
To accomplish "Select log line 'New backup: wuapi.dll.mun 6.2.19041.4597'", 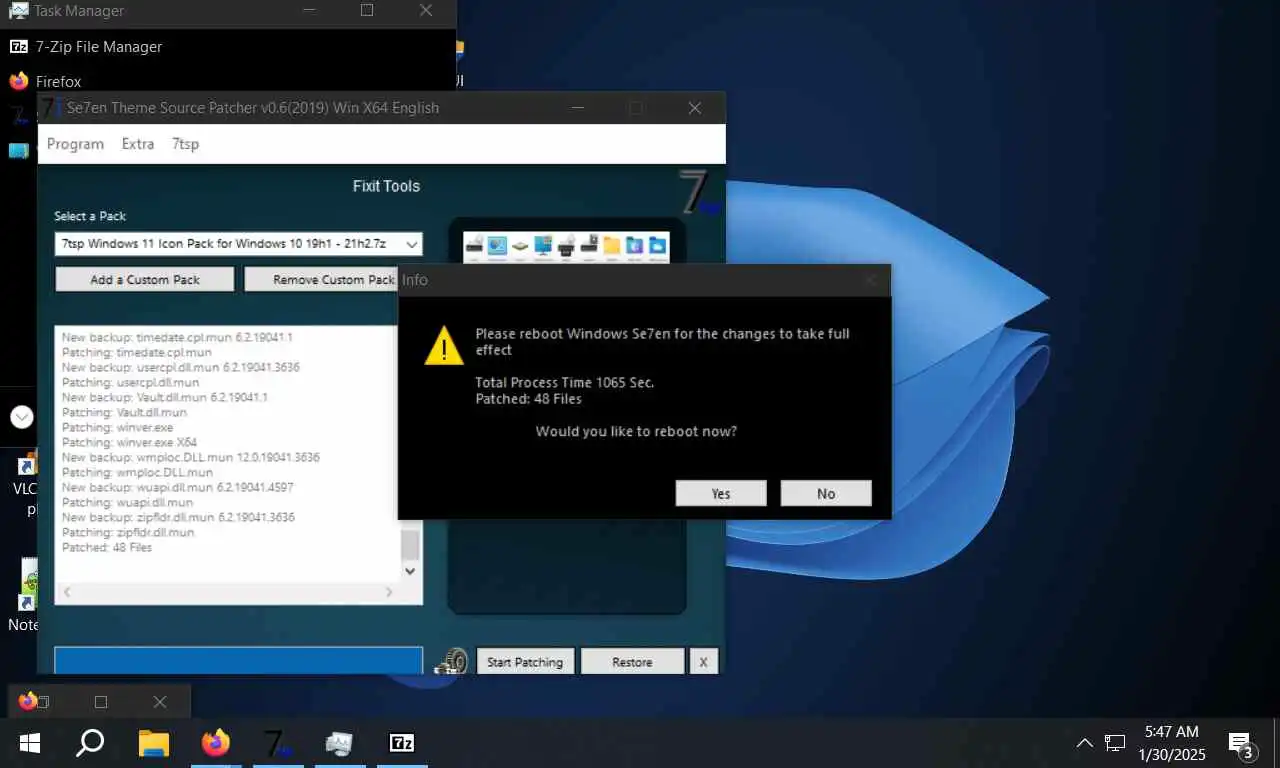I will click(178, 487).
